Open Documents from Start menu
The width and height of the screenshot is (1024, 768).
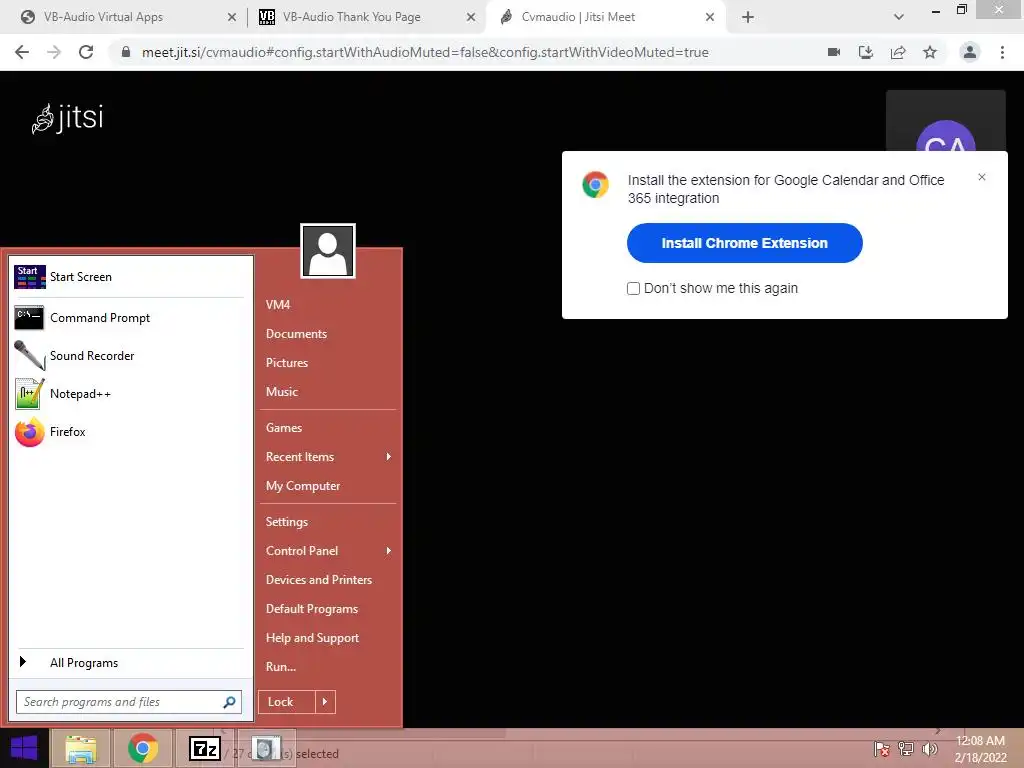point(296,334)
